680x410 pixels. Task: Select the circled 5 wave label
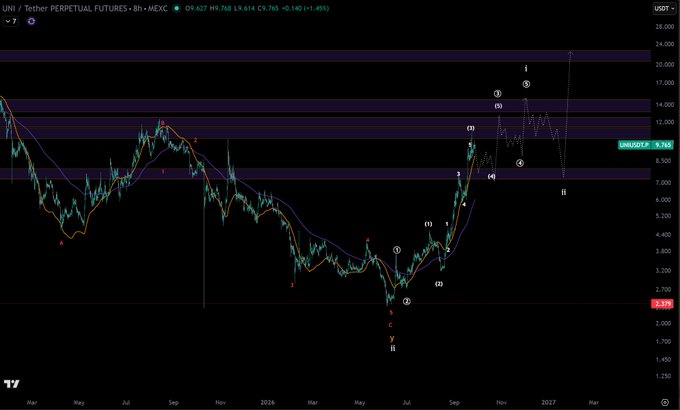526,84
